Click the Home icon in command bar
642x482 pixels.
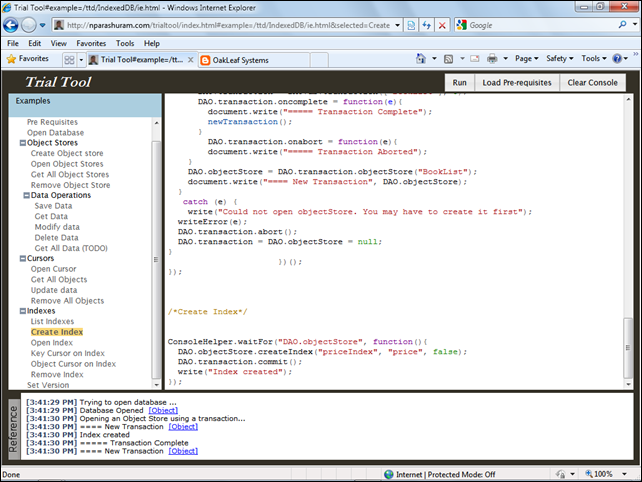[x=421, y=59]
